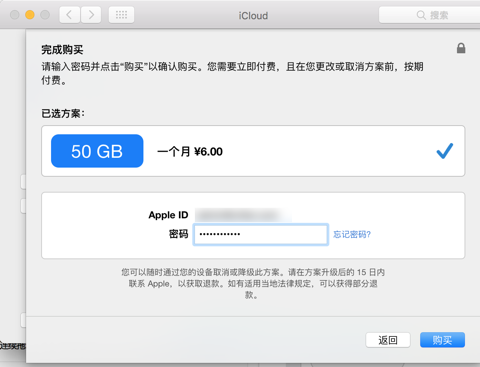The width and height of the screenshot is (480, 367).
Task: Click the iCloud window title
Action: pos(253,16)
